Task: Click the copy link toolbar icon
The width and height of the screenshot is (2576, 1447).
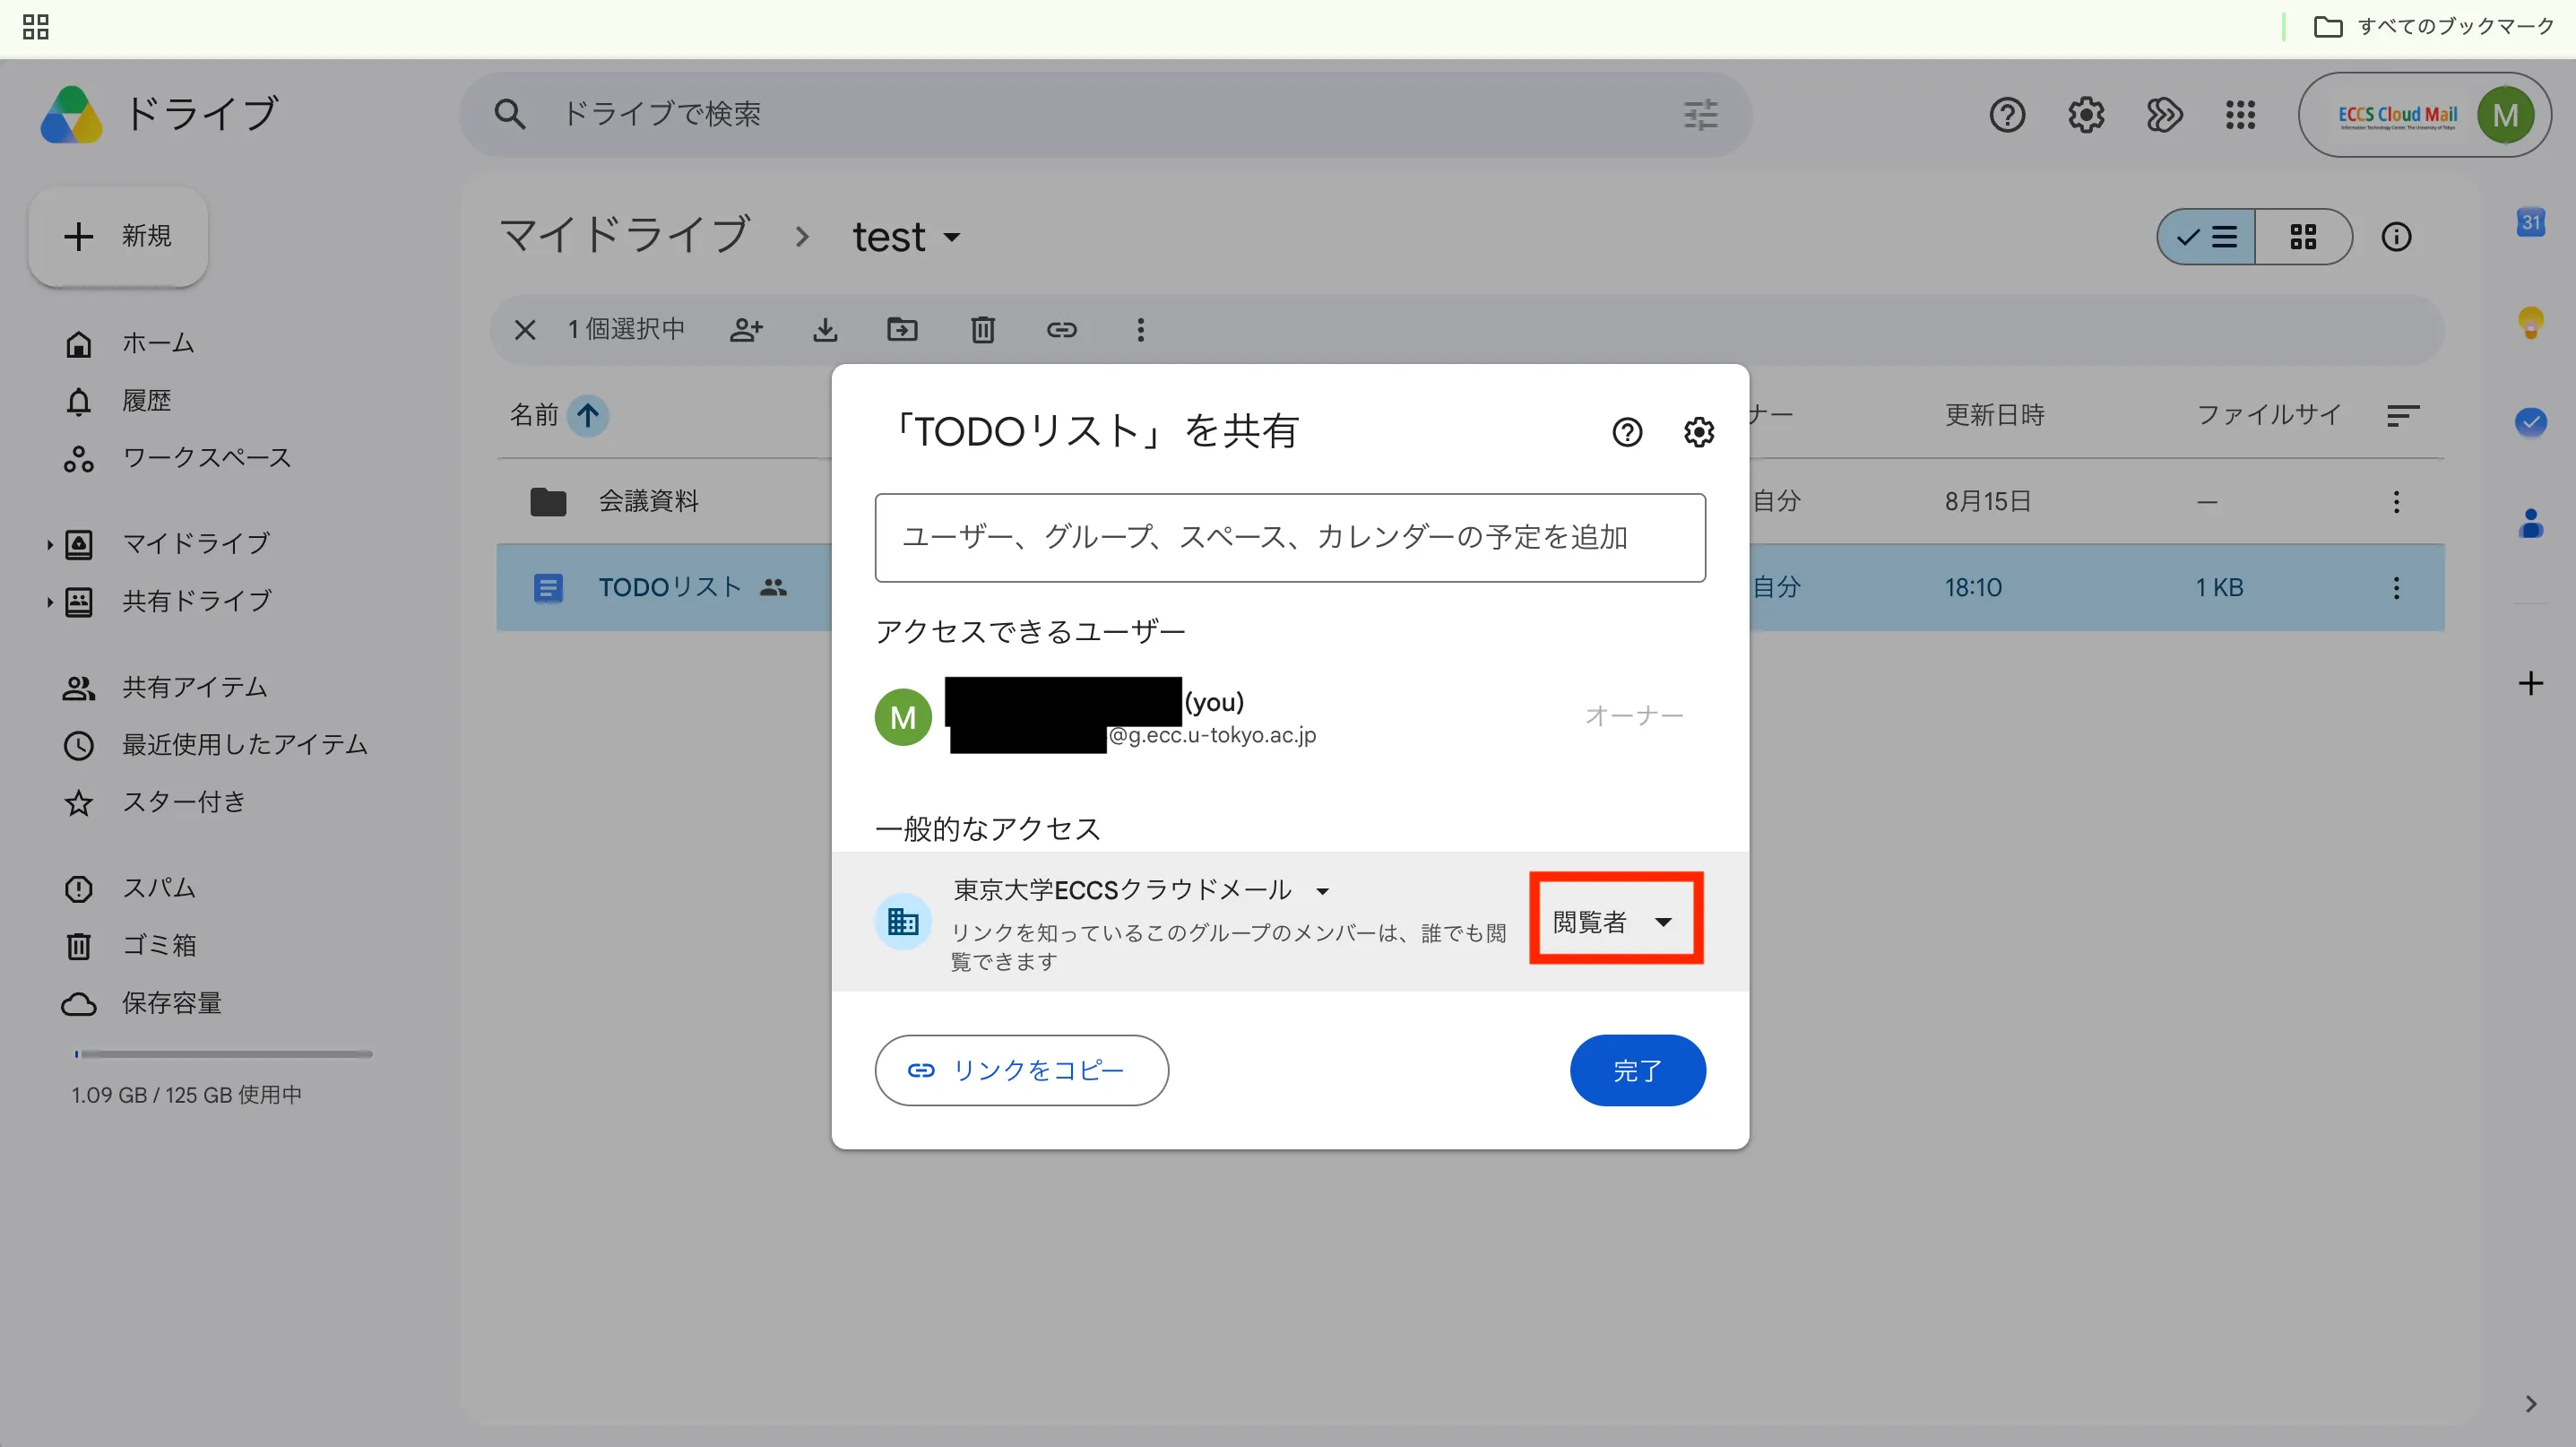Action: (1061, 330)
